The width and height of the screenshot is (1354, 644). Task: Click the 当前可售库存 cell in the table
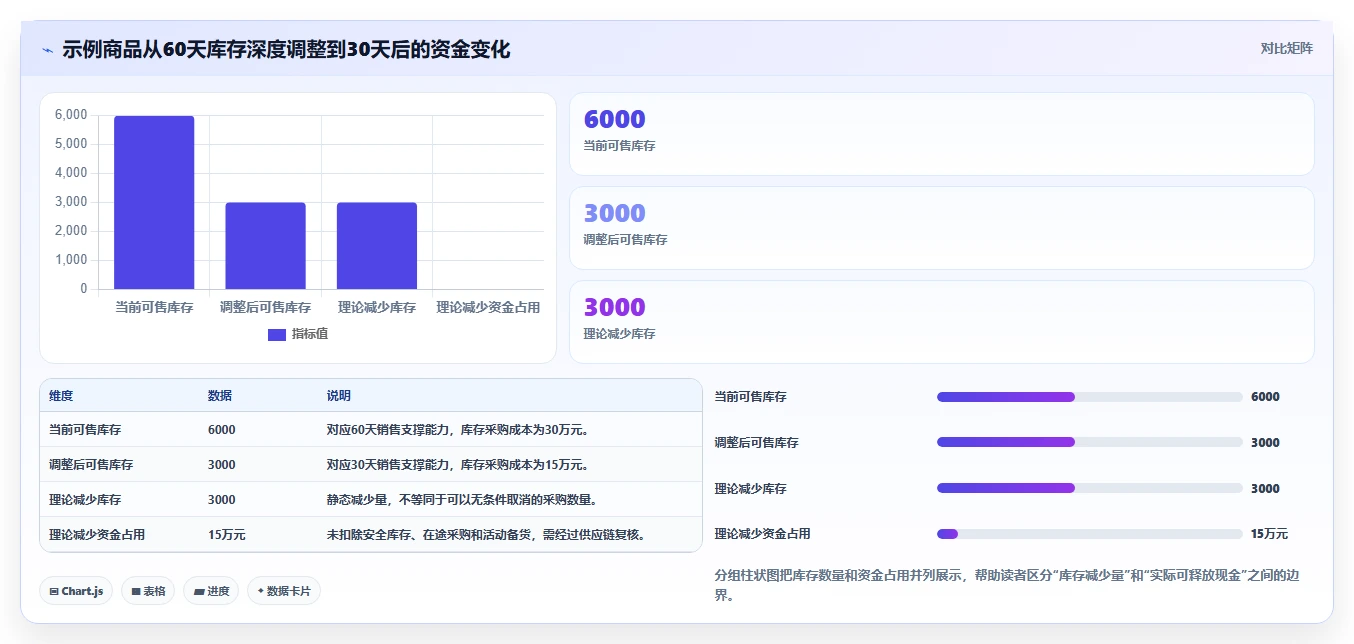click(x=85, y=430)
